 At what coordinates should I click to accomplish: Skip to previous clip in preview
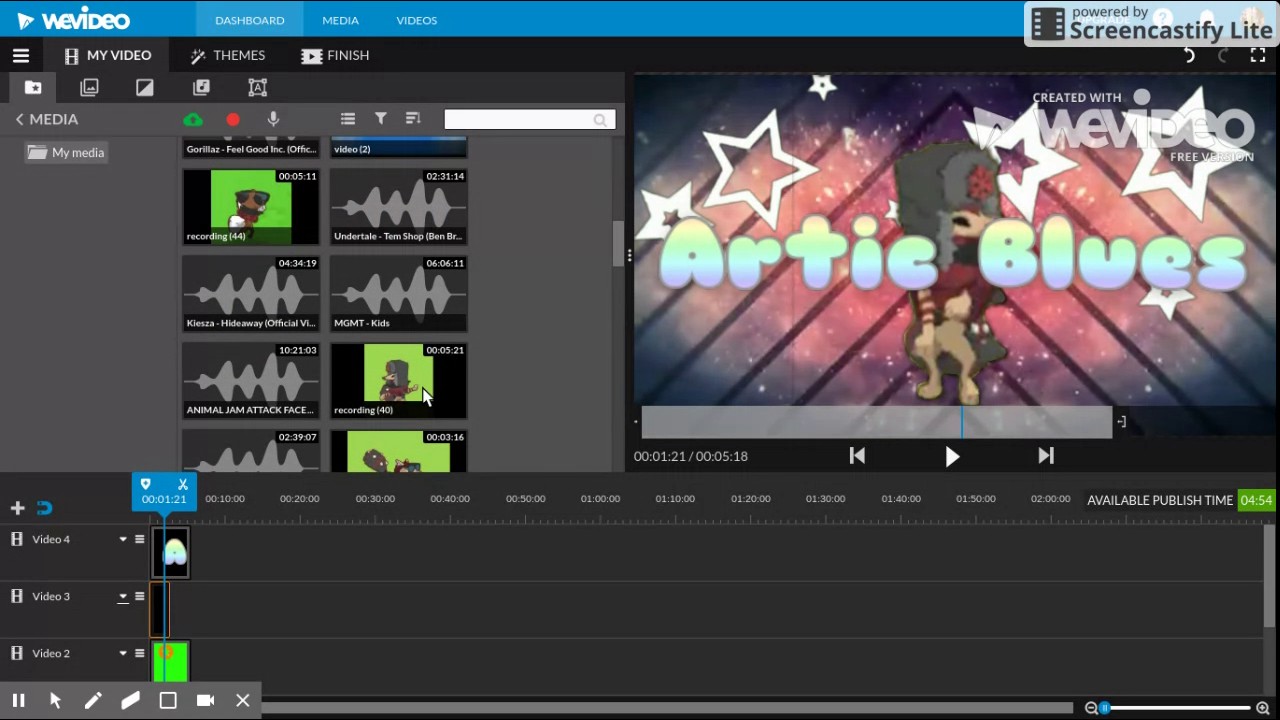857,456
